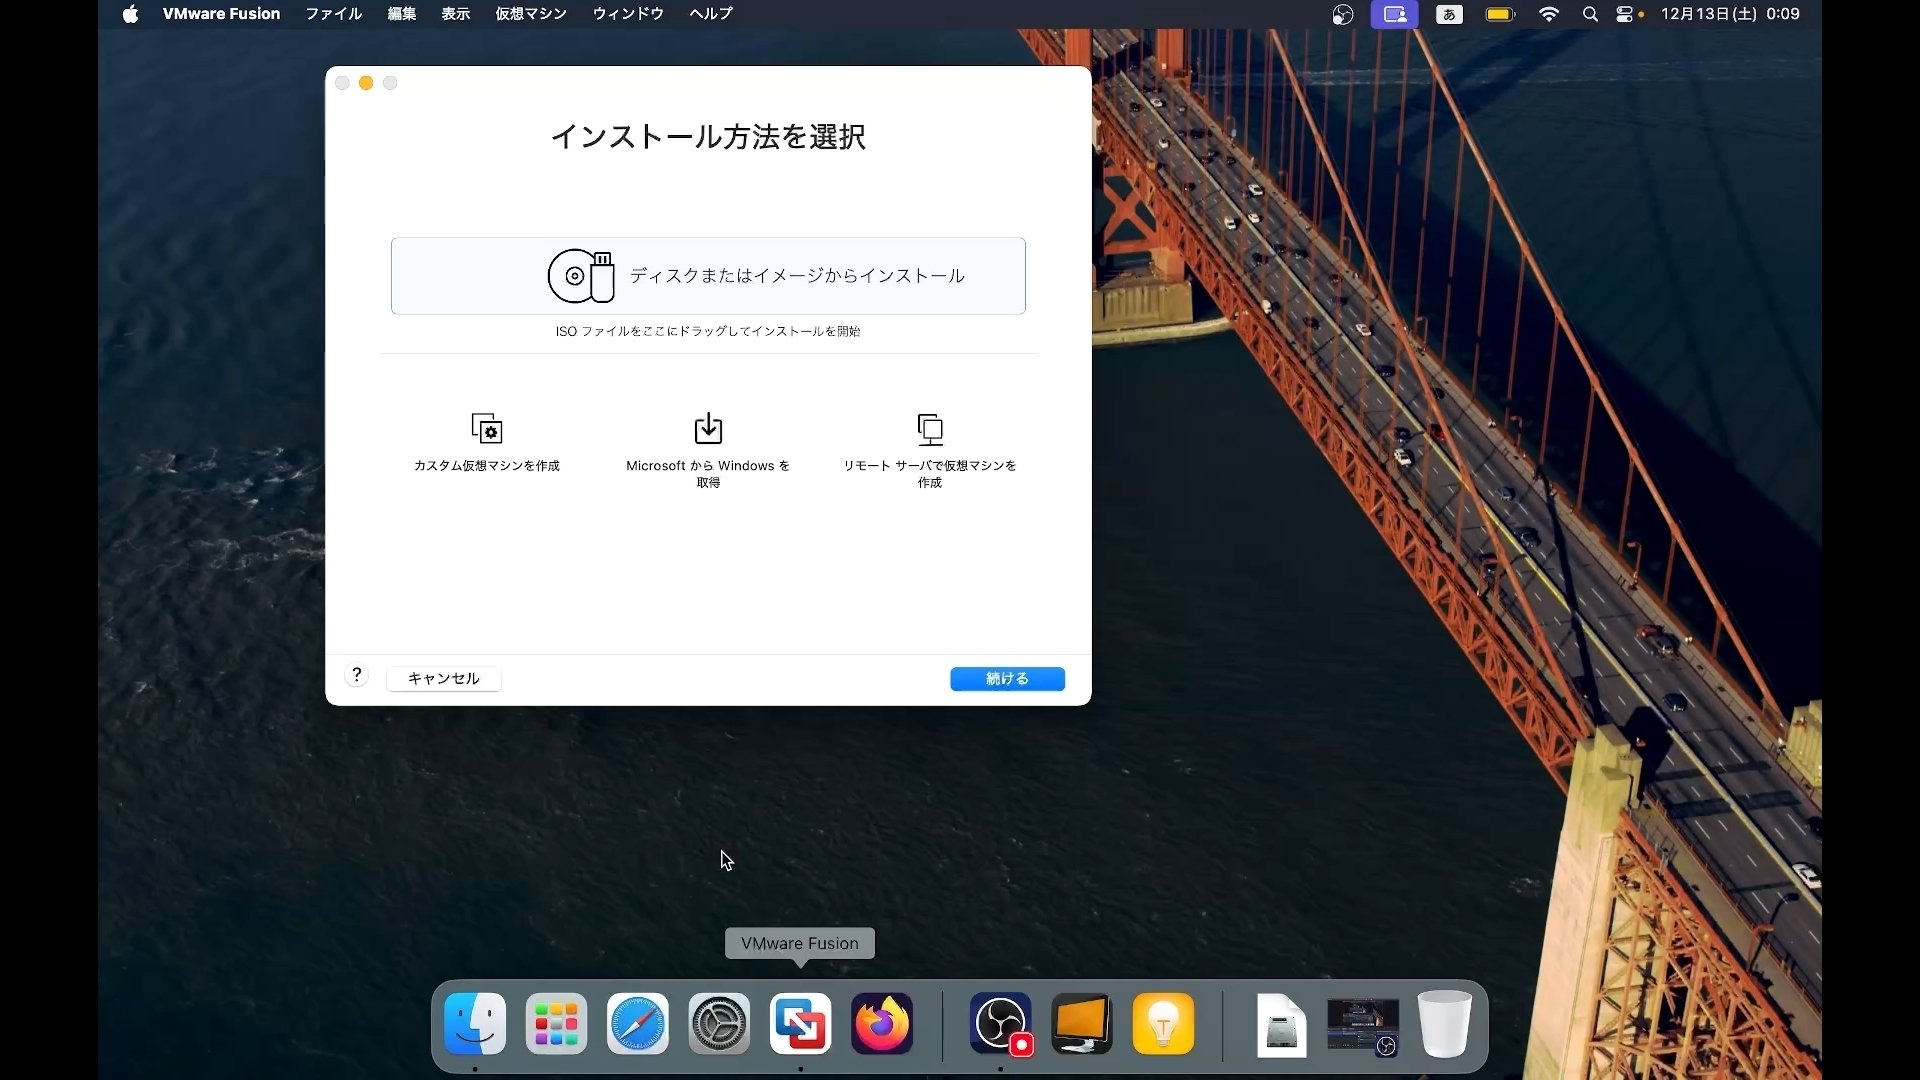The image size is (1920, 1080).
Task: Launch OBS Studio from the Dock
Action: coord(999,1024)
